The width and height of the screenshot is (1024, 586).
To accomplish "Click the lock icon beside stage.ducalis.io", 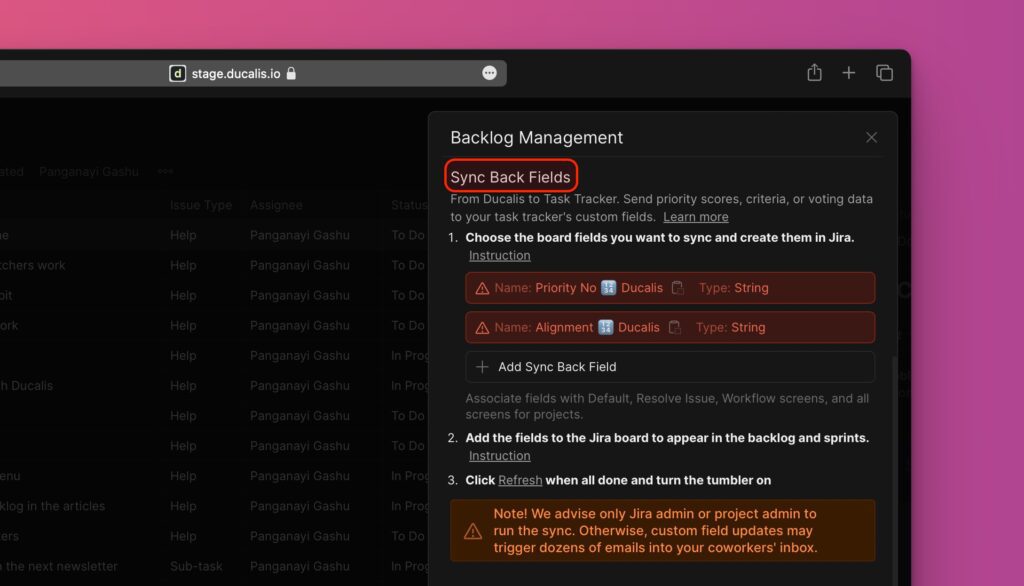I will tap(291, 73).
